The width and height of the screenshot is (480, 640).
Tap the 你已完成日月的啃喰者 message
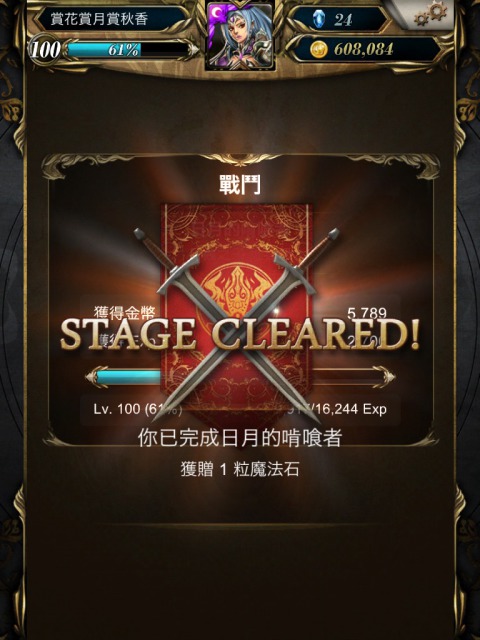coord(240,438)
